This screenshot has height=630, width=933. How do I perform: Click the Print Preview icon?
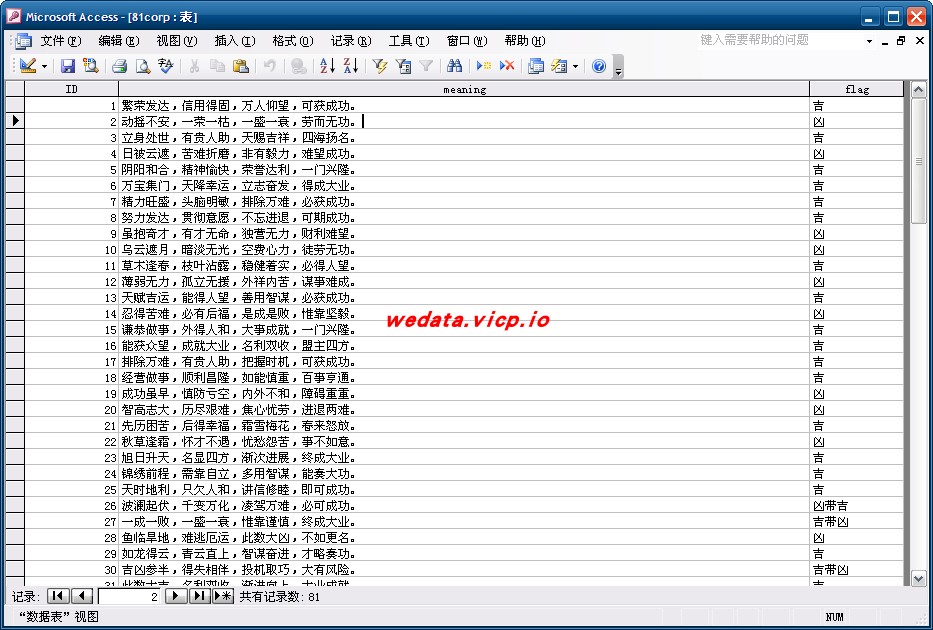143,66
